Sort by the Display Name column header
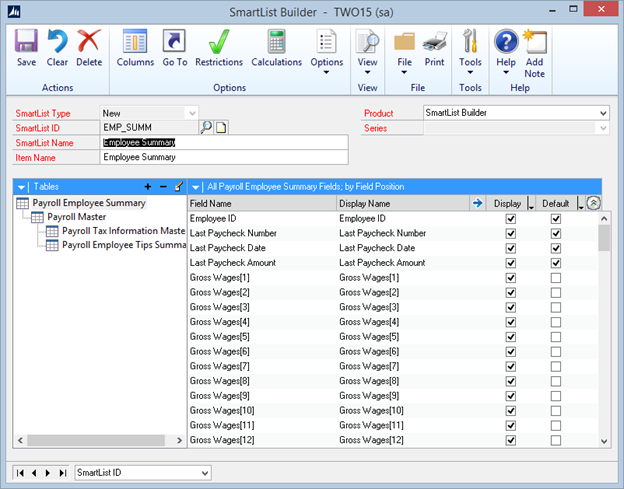Viewport: 624px width, 489px height. coord(403,203)
